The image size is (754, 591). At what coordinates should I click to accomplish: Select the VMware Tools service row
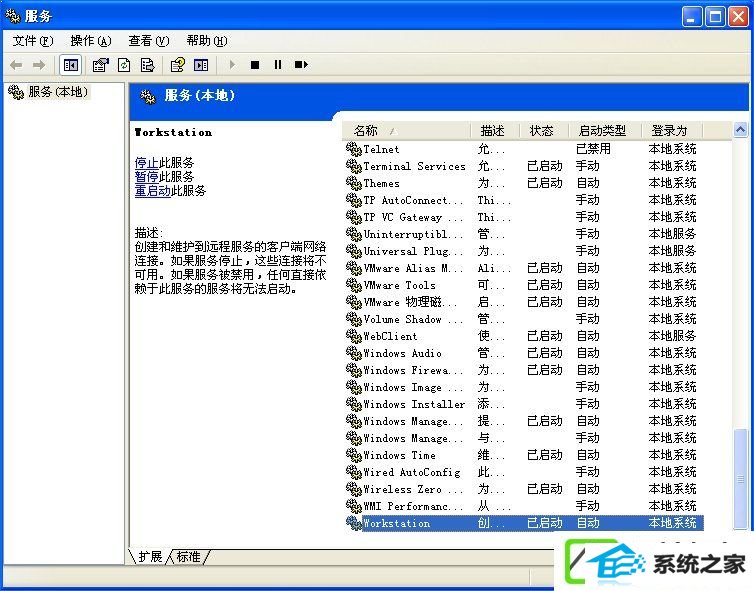click(524, 285)
